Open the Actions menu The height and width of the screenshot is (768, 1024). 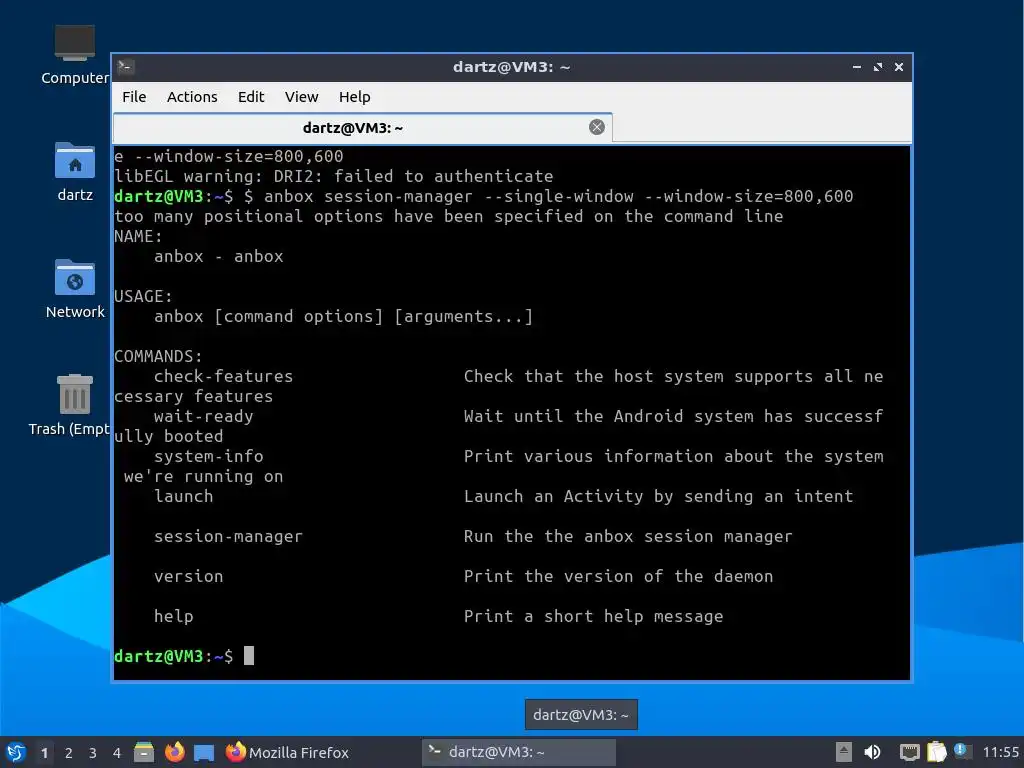192,97
